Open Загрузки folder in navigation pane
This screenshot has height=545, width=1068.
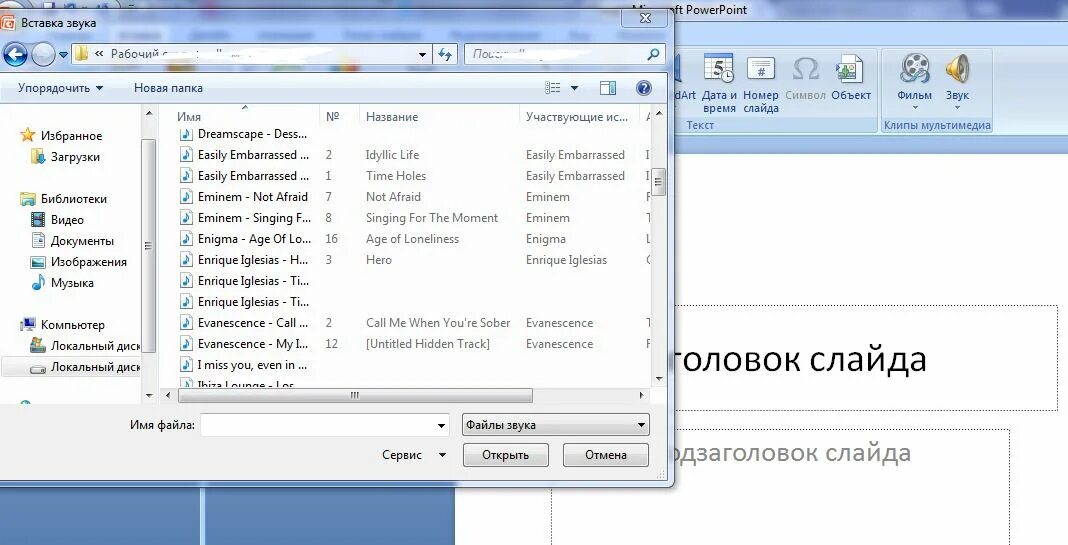click(x=75, y=157)
